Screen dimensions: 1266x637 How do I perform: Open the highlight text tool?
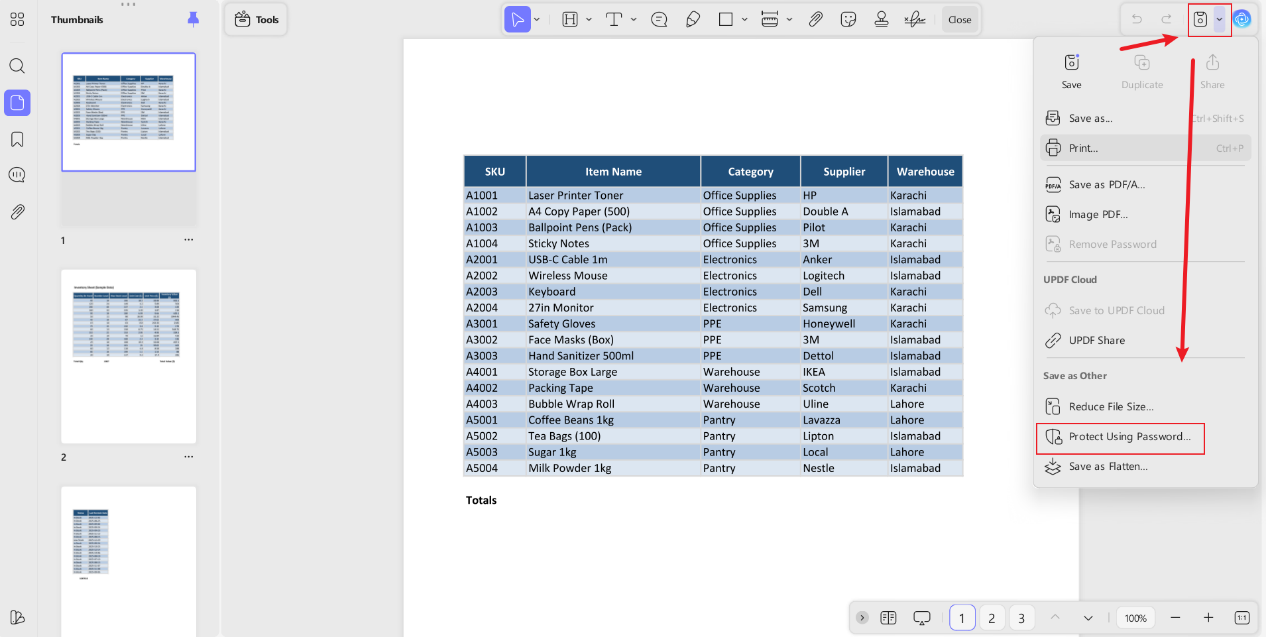(x=570, y=19)
